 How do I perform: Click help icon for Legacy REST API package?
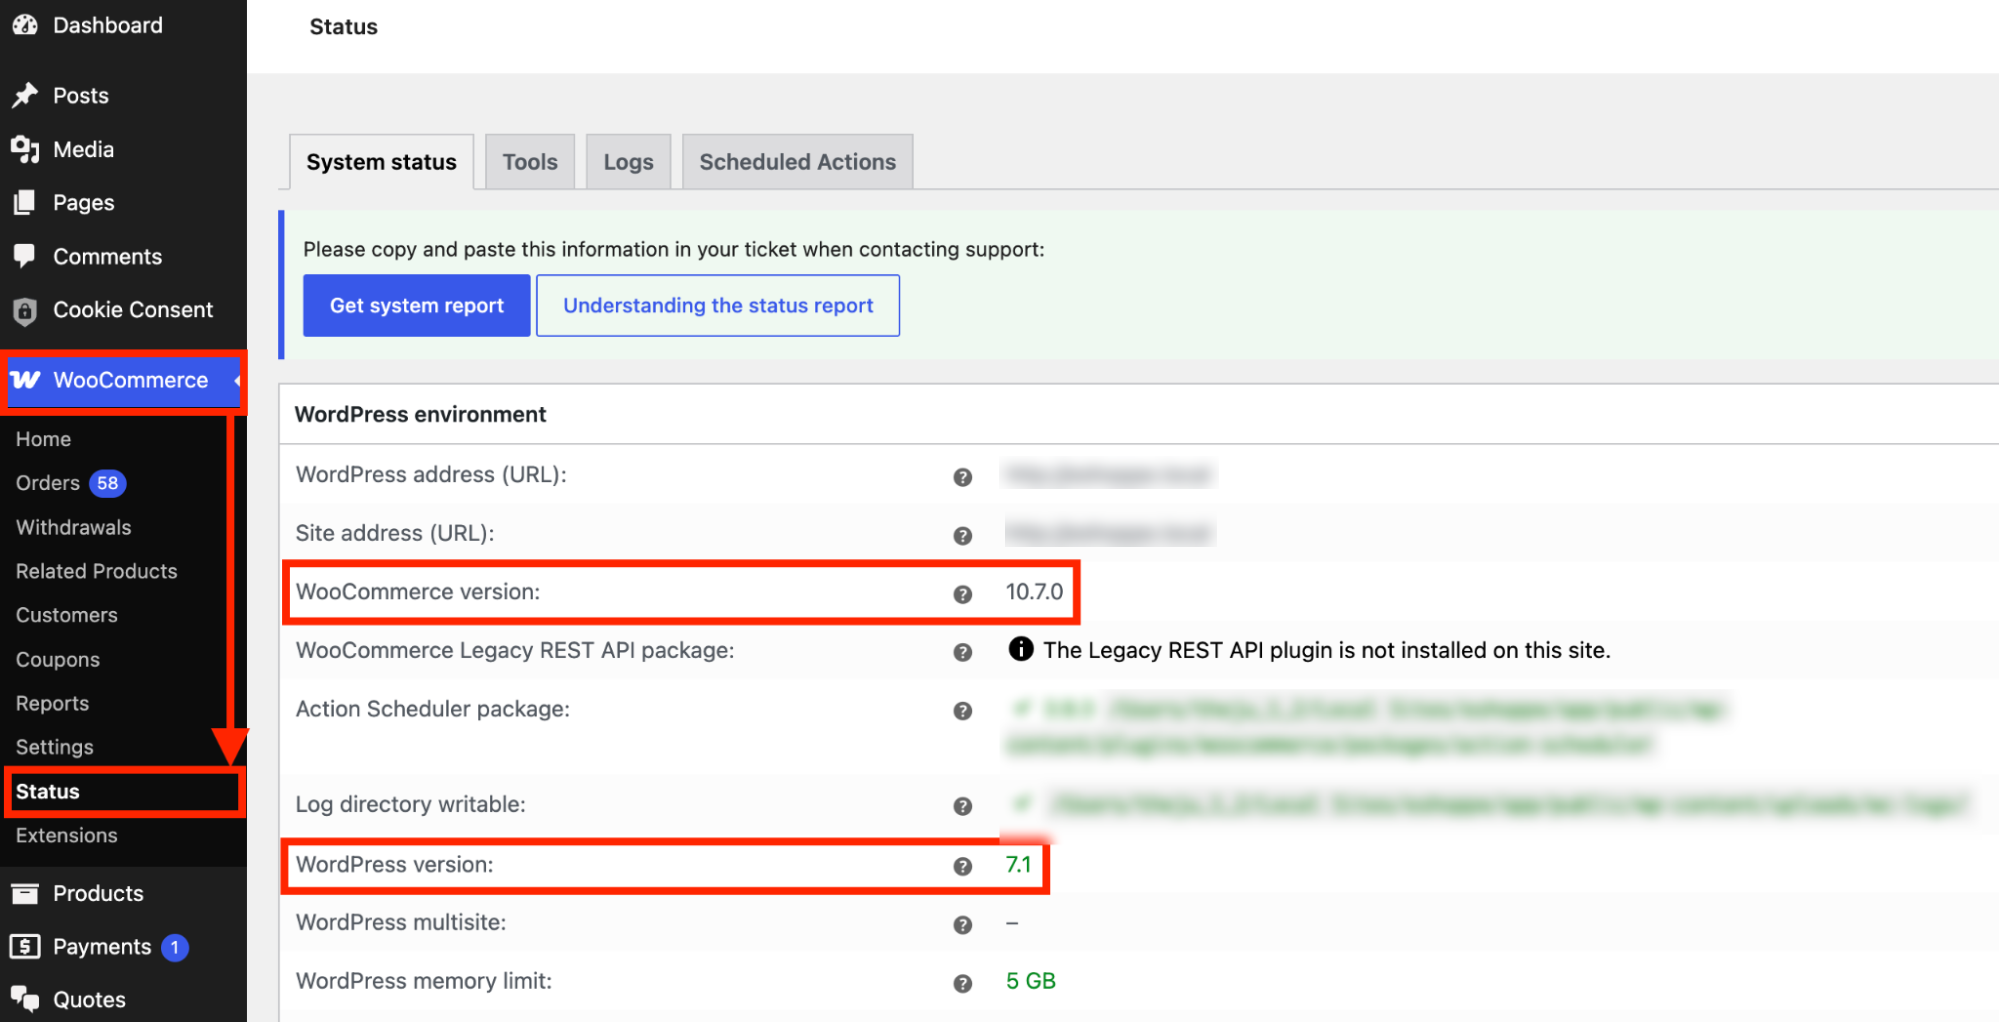(x=963, y=652)
